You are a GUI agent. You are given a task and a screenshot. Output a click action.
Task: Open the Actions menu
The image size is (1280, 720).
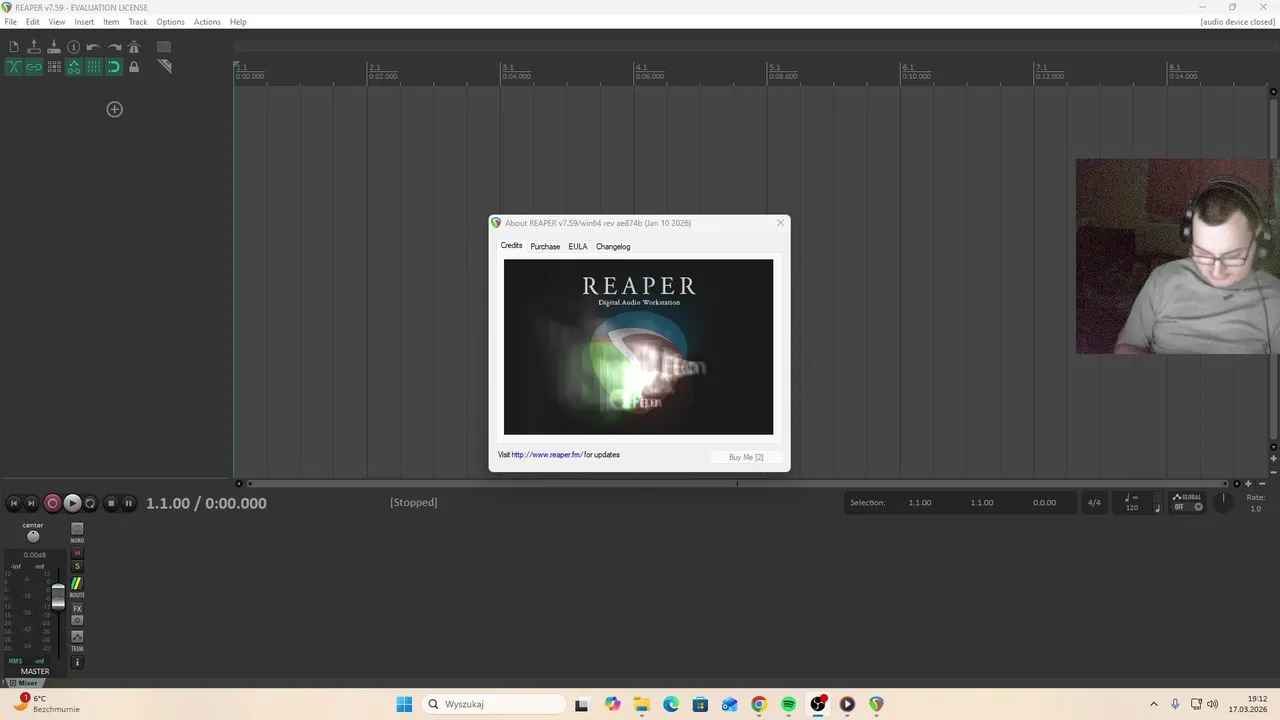pos(207,22)
